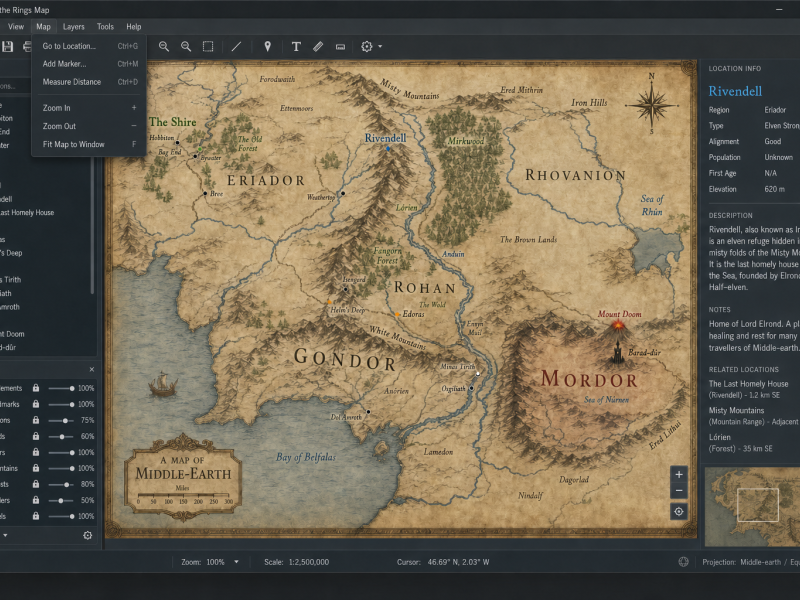Click the Mount Doom volcano icon

(618, 327)
